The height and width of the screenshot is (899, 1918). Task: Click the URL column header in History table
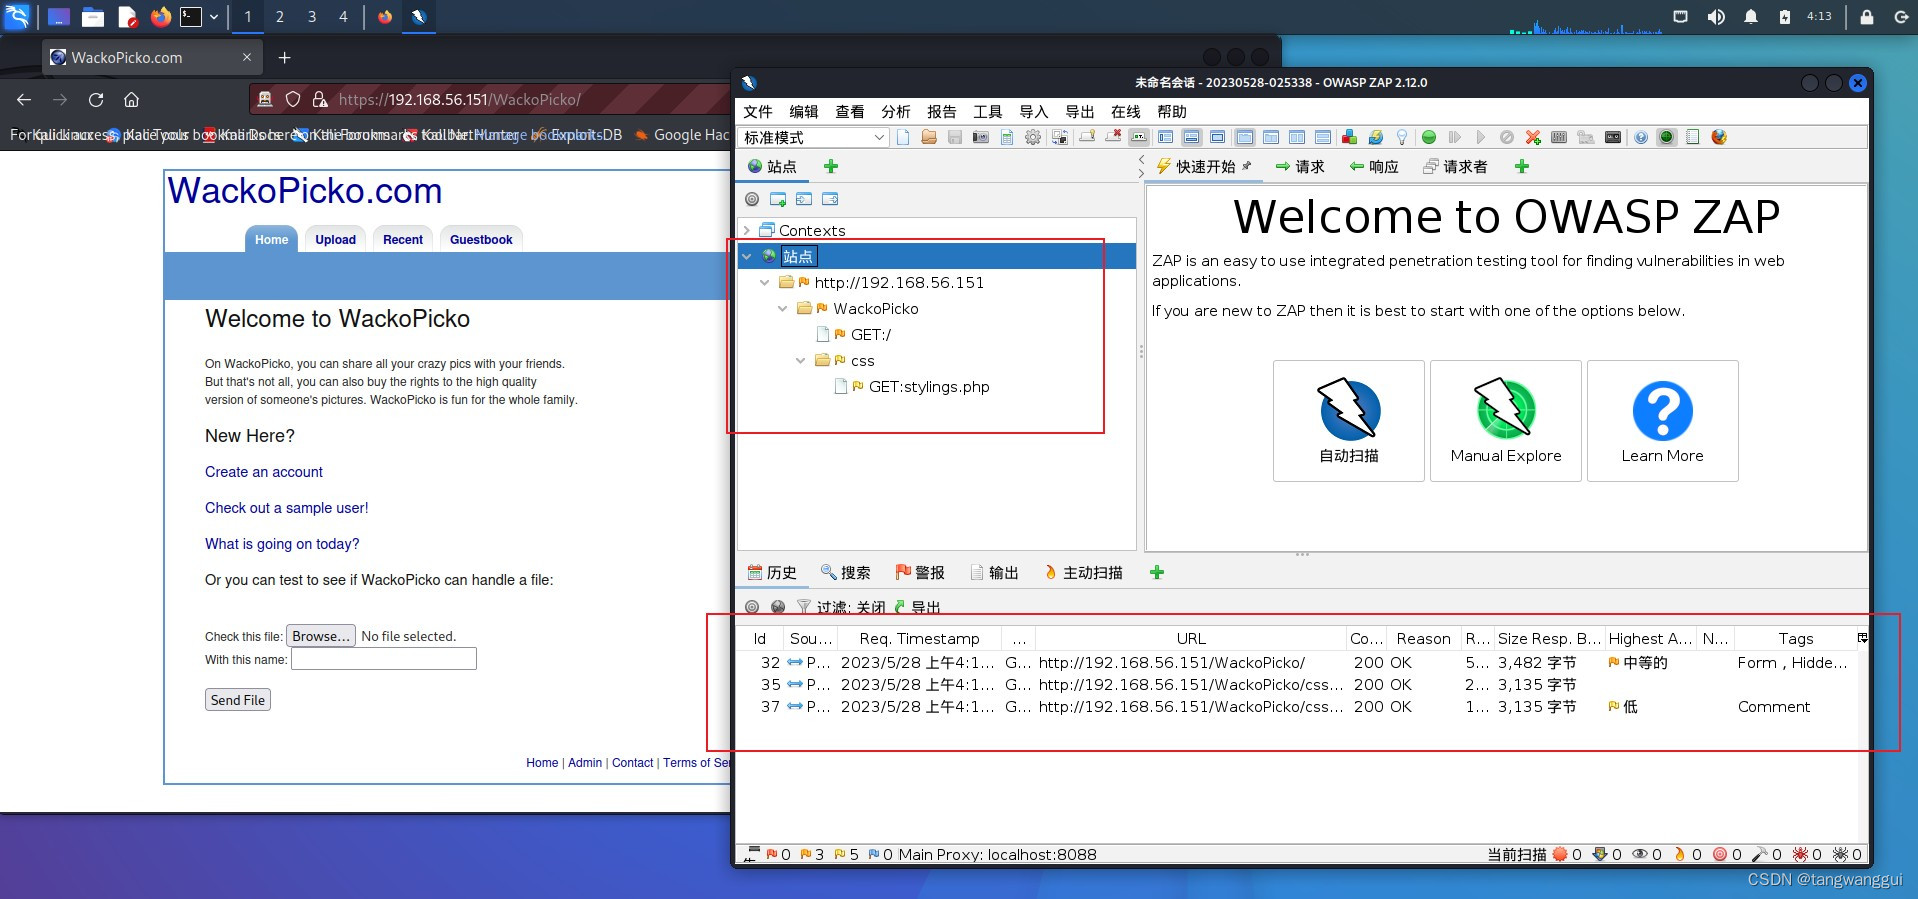[1191, 639]
